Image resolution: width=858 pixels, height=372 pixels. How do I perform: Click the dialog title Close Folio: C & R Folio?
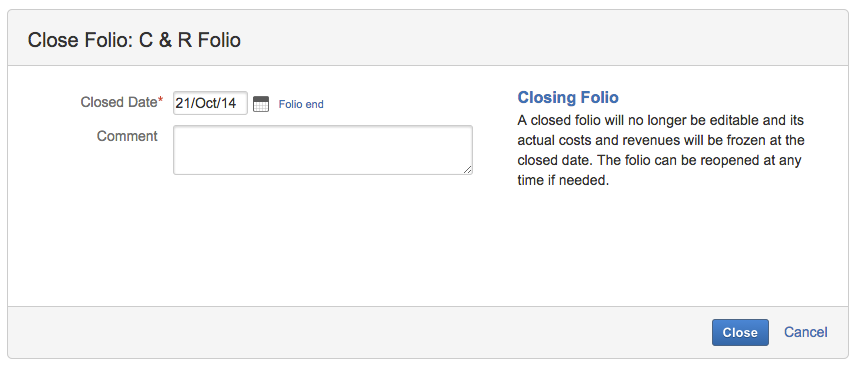134,40
